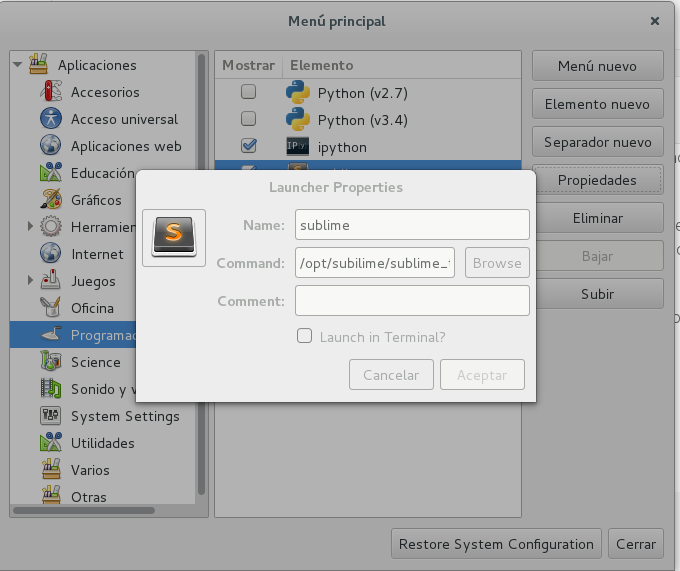Select Utilidades in the category tree
Viewport: 680px width, 571px height.
(102, 443)
